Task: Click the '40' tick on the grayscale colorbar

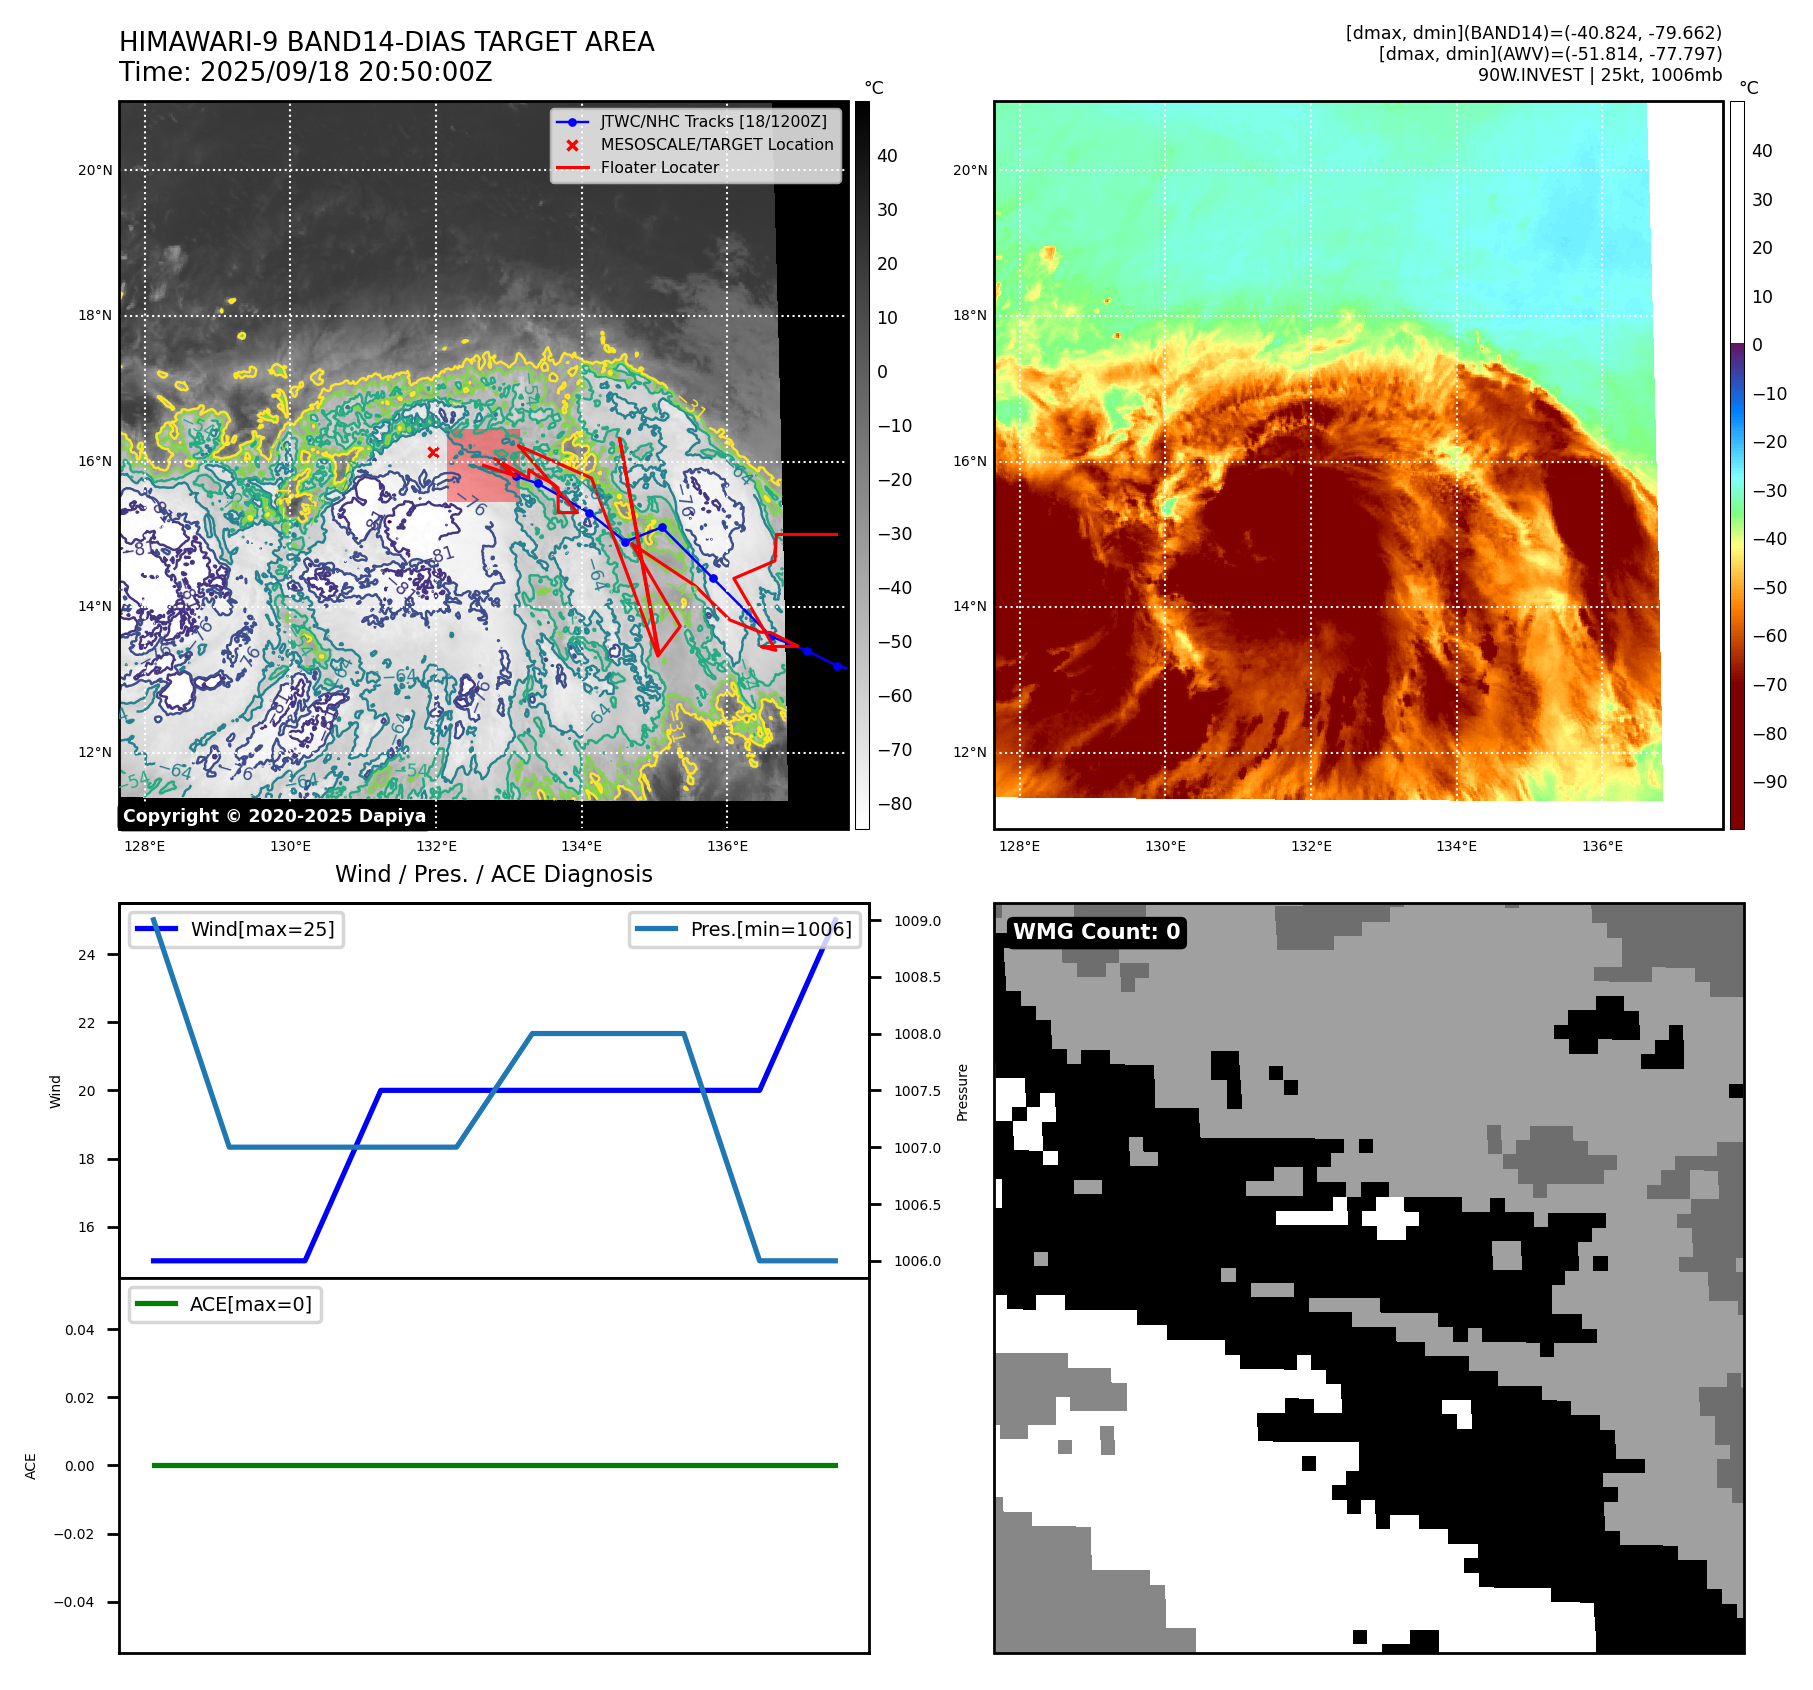Action: tap(888, 156)
